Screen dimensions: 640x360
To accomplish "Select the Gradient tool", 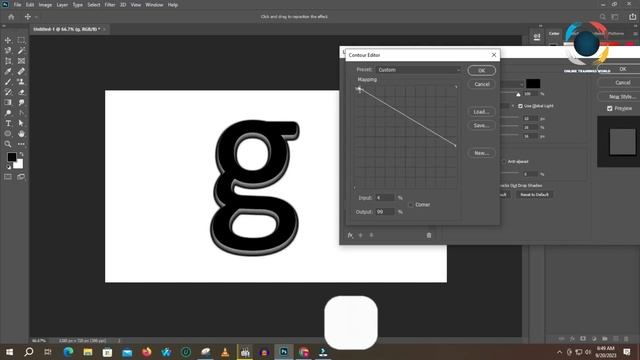I will tap(8, 102).
